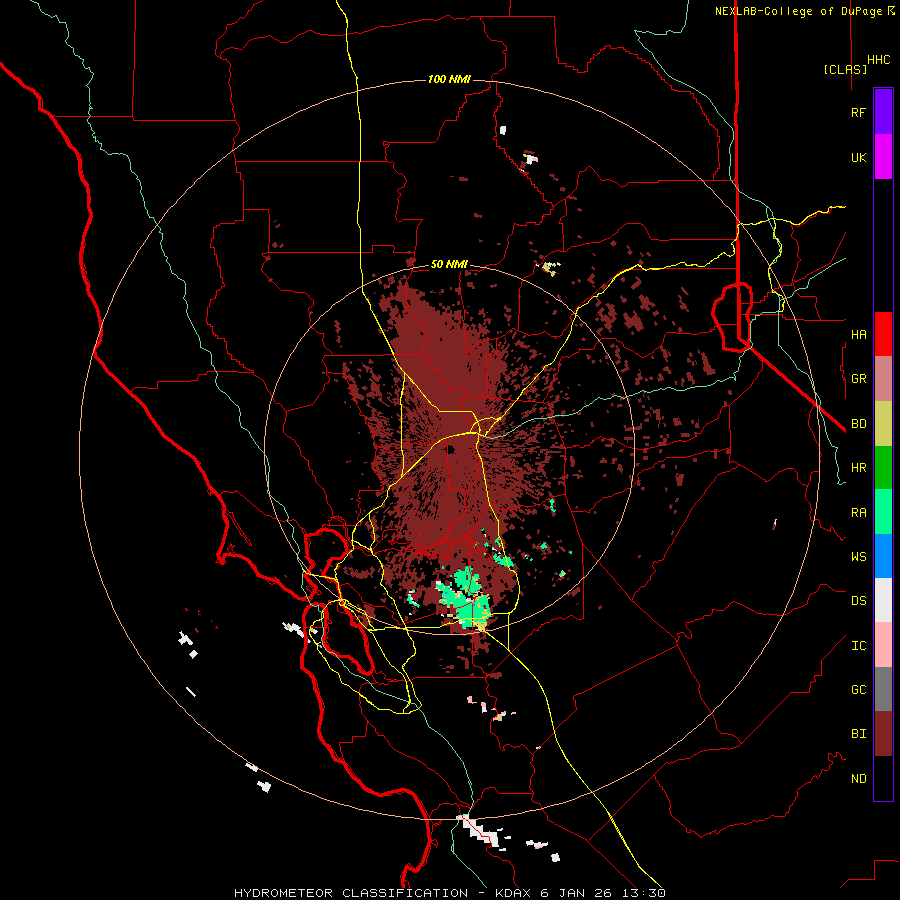Image resolution: width=900 pixels, height=900 pixels.
Task: Click the HA red legend swatch
Action: [x=883, y=334]
